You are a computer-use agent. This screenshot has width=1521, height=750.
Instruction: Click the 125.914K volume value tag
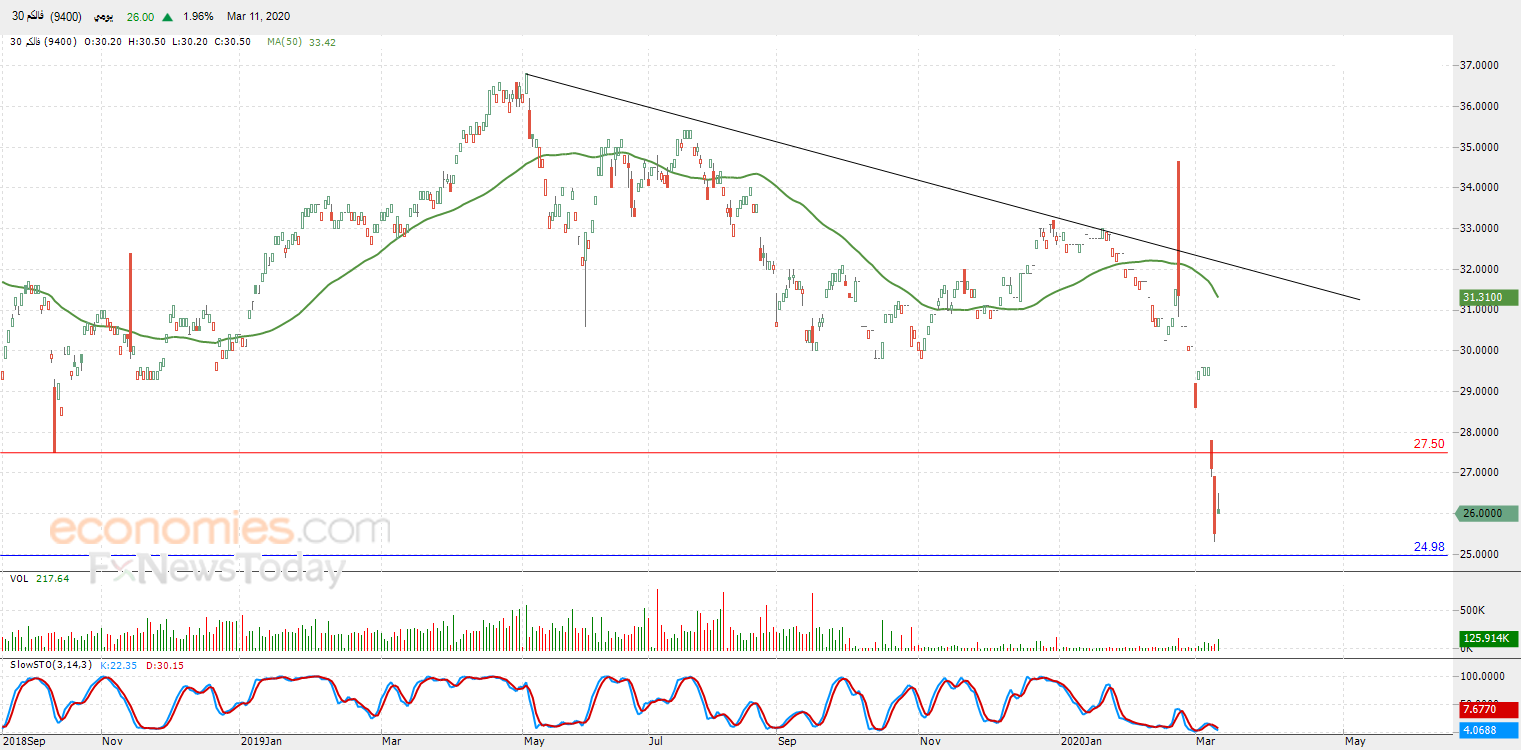pyautogui.click(x=1488, y=638)
